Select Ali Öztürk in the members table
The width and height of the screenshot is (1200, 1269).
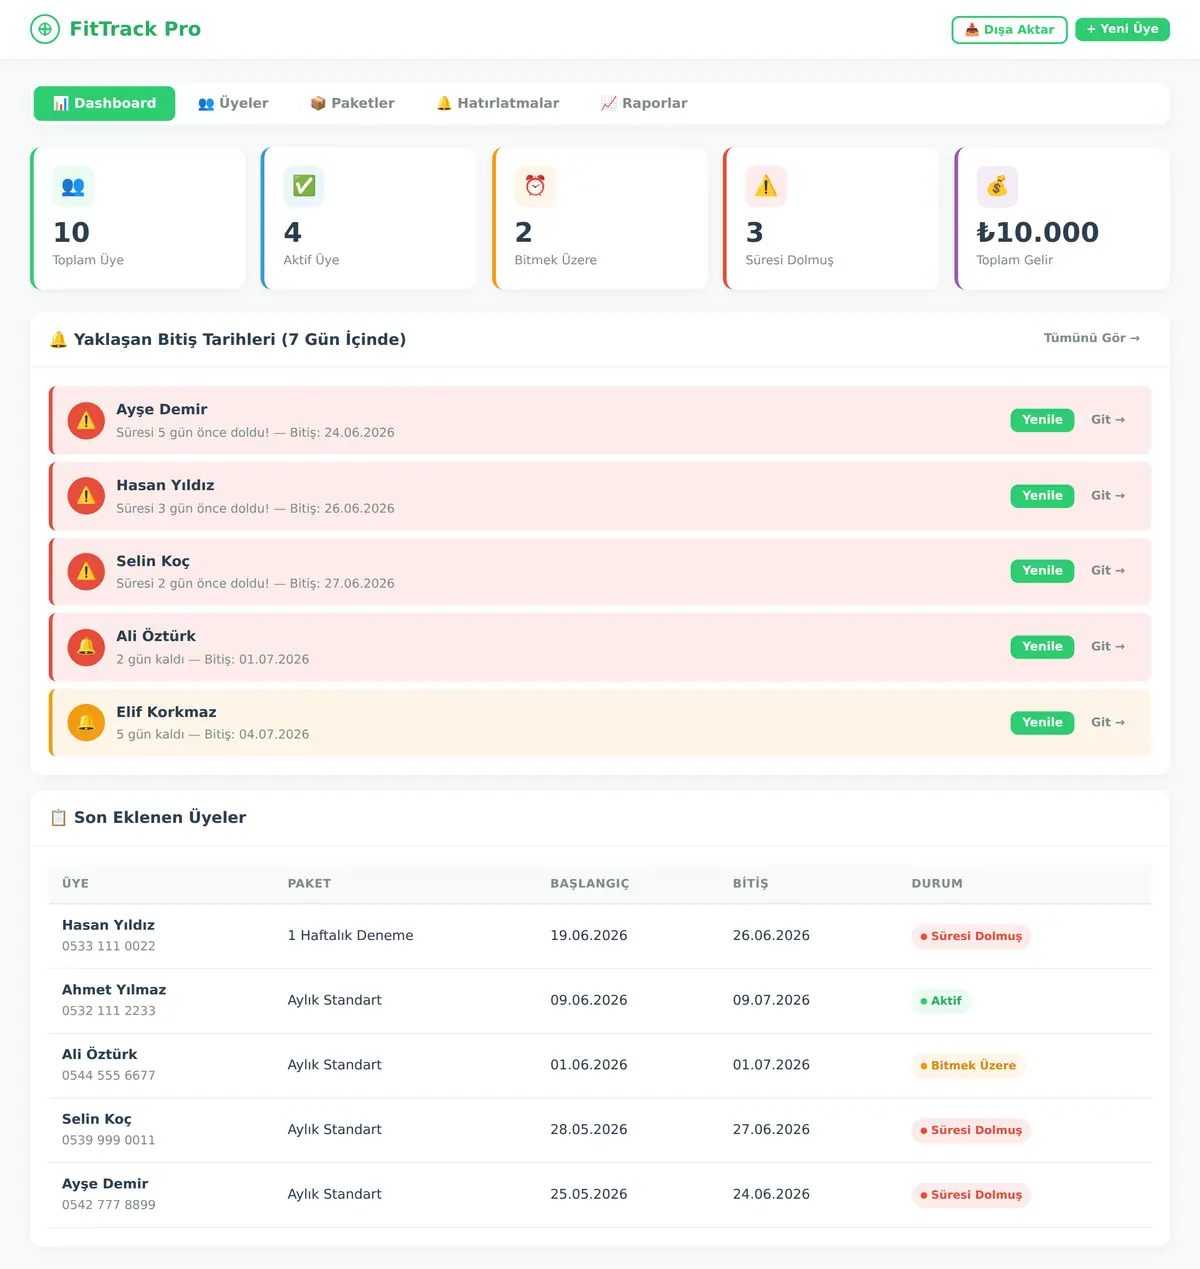tap(99, 1055)
